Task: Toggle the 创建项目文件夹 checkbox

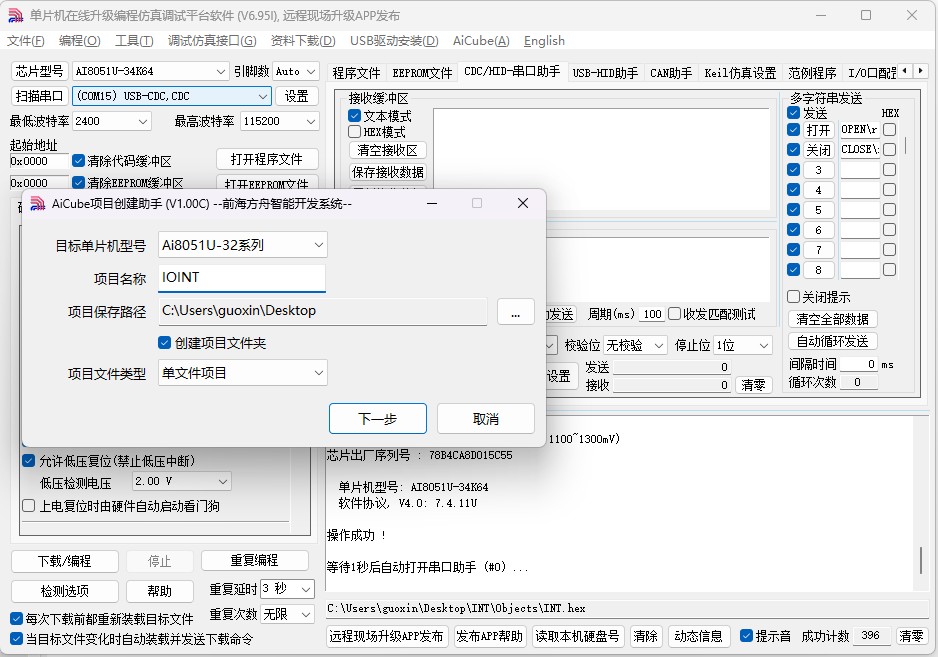Action: click(x=165, y=343)
